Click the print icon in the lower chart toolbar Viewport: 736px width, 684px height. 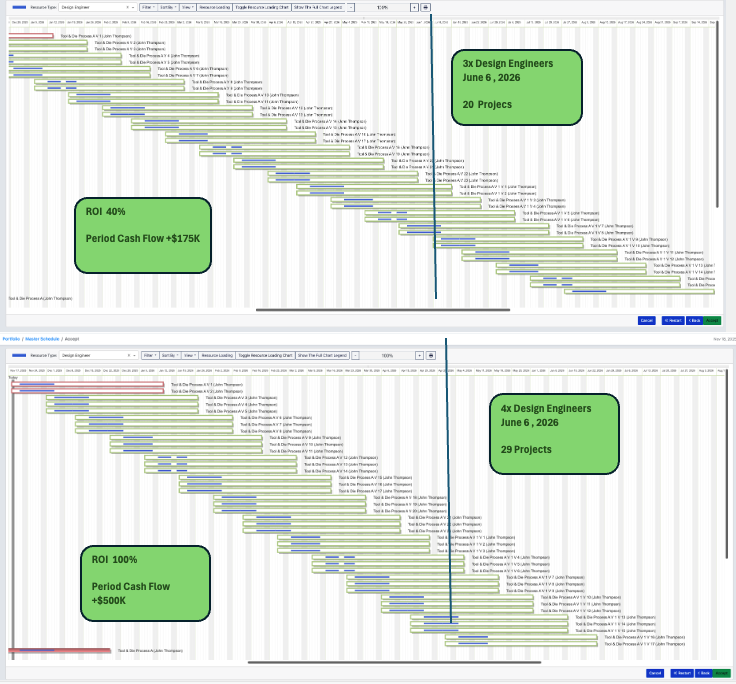point(430,355)
